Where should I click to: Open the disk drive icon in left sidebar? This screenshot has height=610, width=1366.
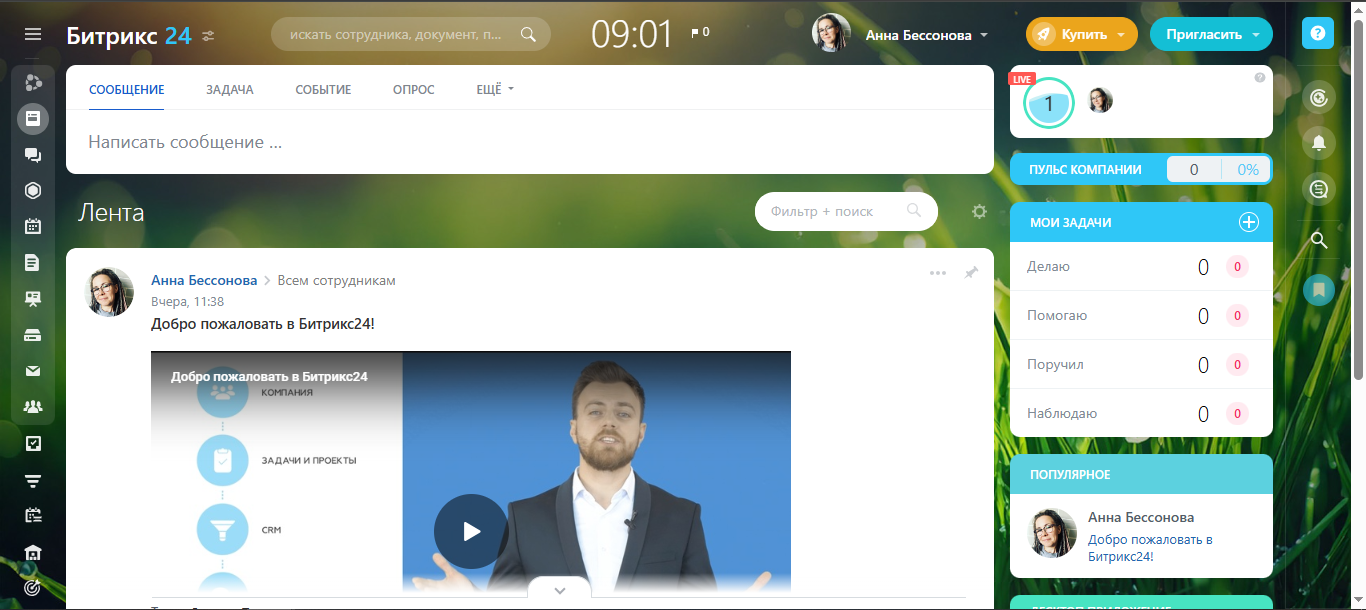33,335
